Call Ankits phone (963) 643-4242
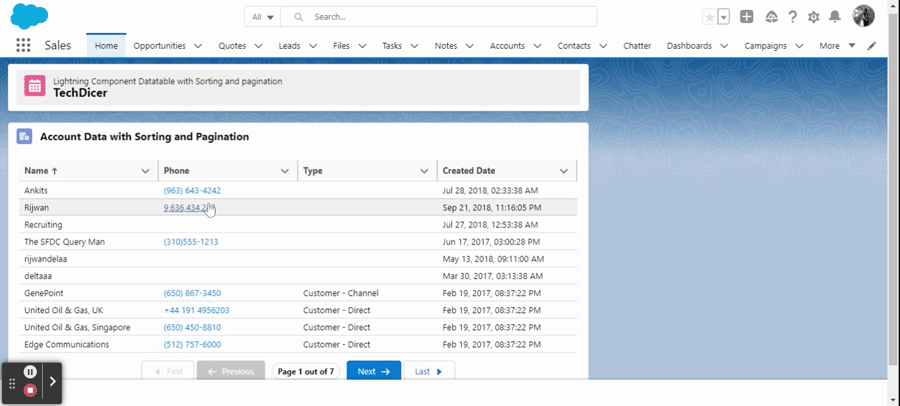 click(192, 191)
